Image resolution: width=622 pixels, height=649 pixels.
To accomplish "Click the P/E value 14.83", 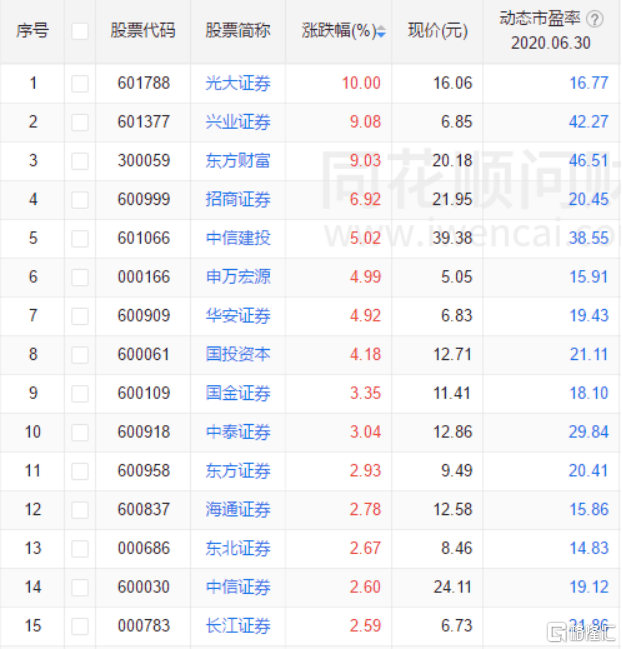I will (x=589, y=548).
